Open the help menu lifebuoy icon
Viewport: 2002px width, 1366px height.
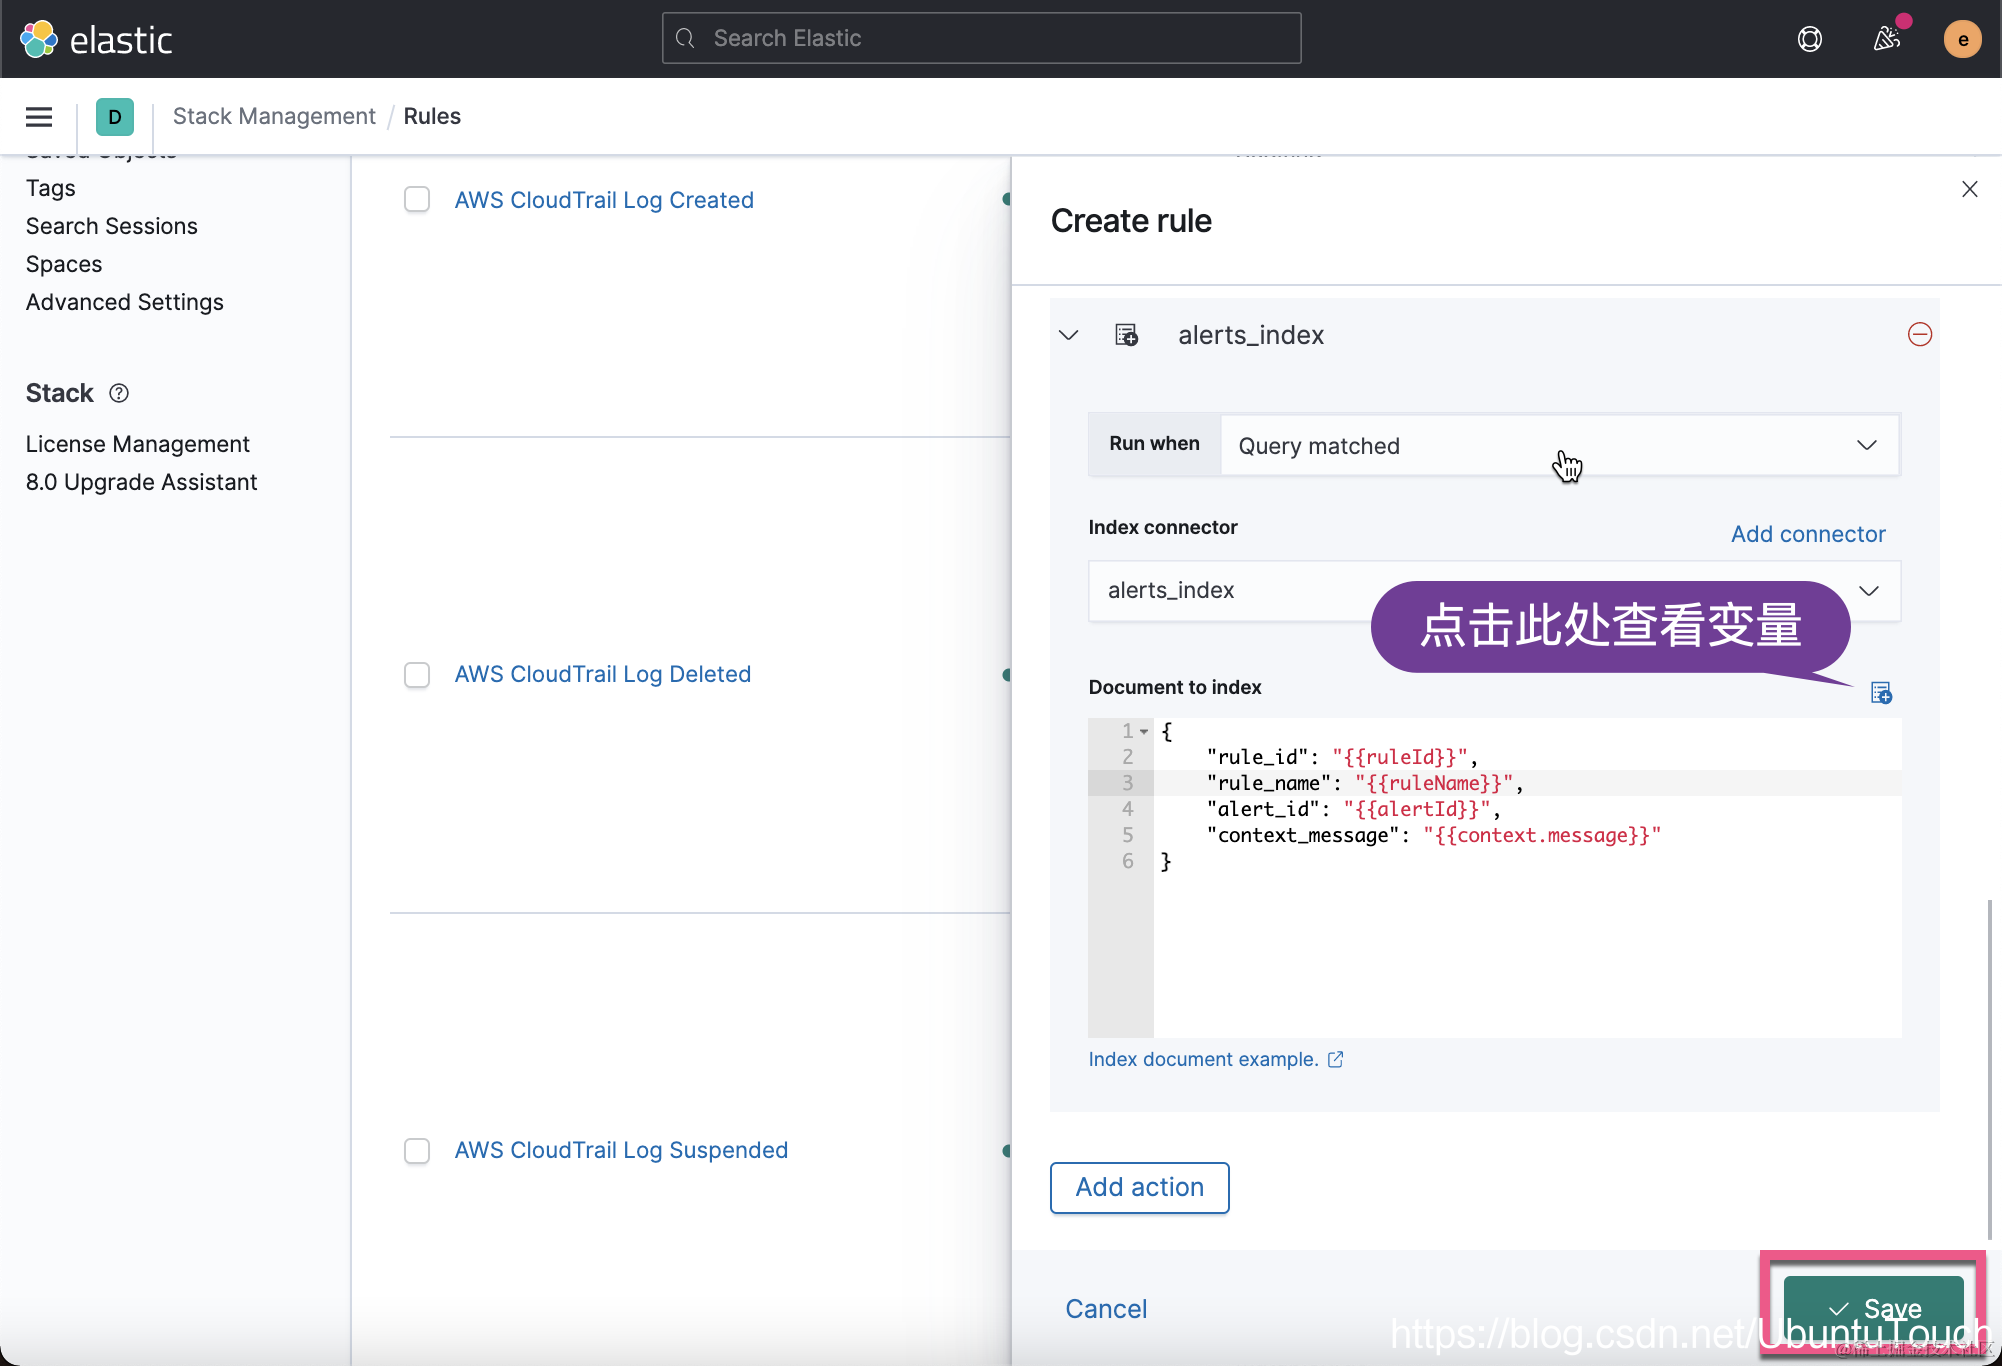[1809, 39]
